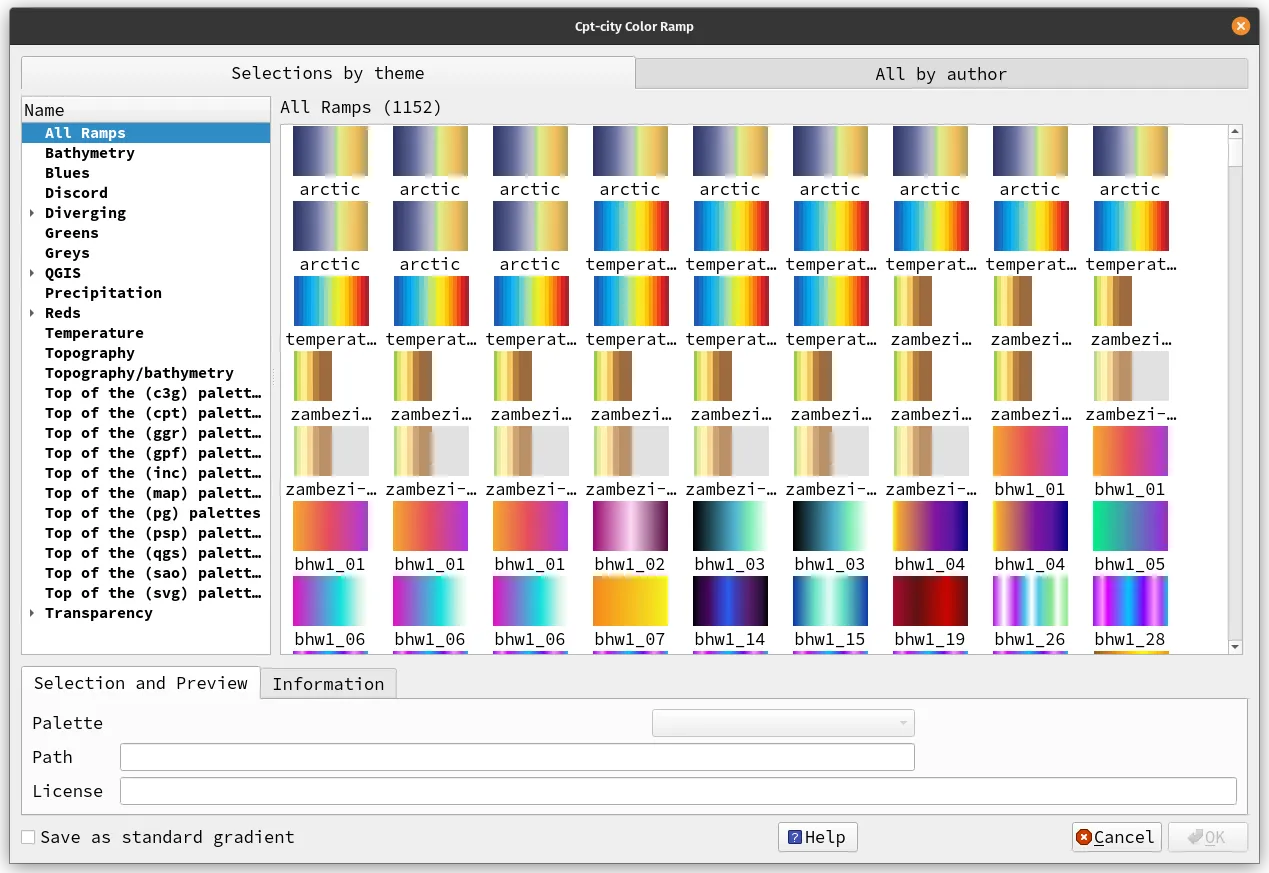Select the bhw1_07 orange color ramp
Image resolution: width=1269 pixels, height=873 pixels.
[630, 601]
